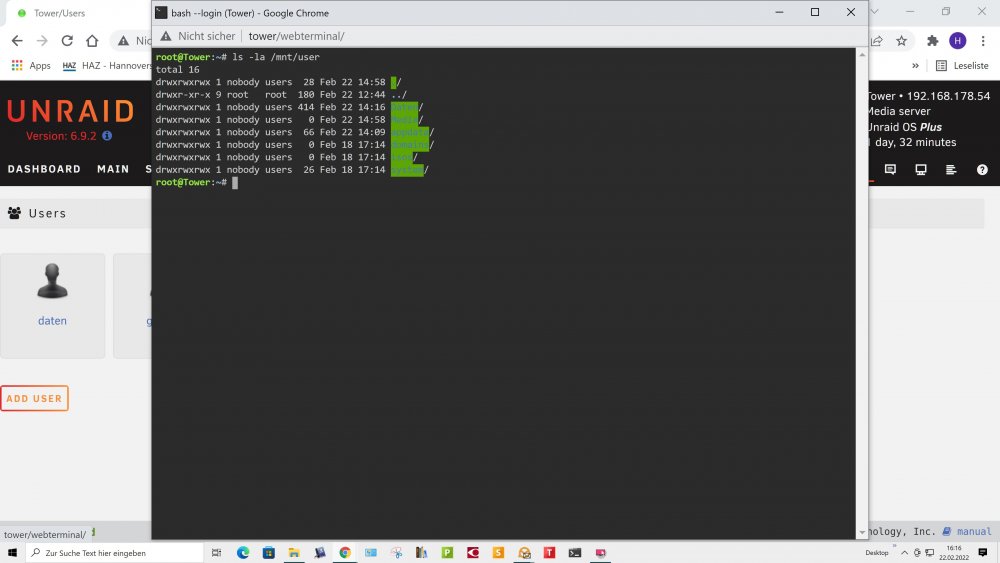Open the Windows notification center
This screenshot has width=1000, height=563.
pyautogui.click(x=983, y=553)
